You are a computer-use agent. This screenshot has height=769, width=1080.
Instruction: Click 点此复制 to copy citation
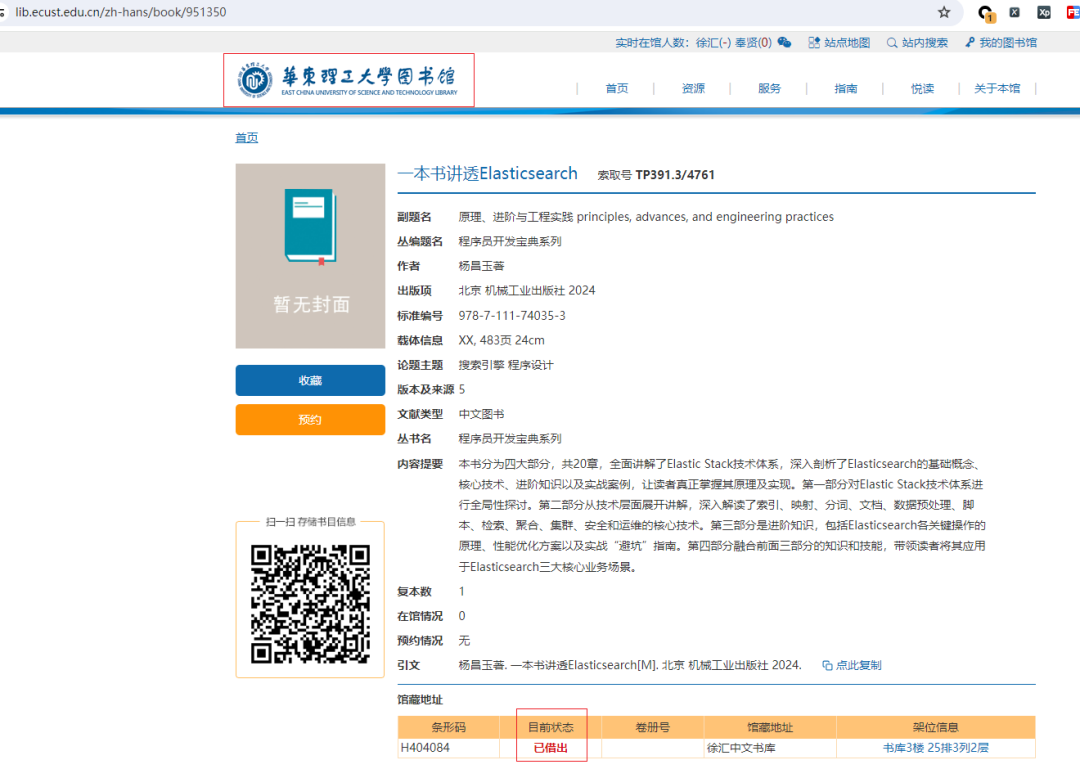[852, 665]
